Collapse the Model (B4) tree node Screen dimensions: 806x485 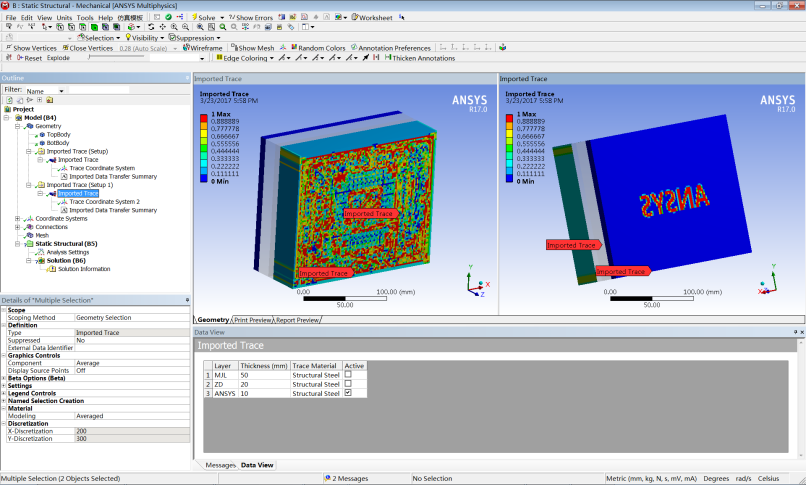coord(7,118)
